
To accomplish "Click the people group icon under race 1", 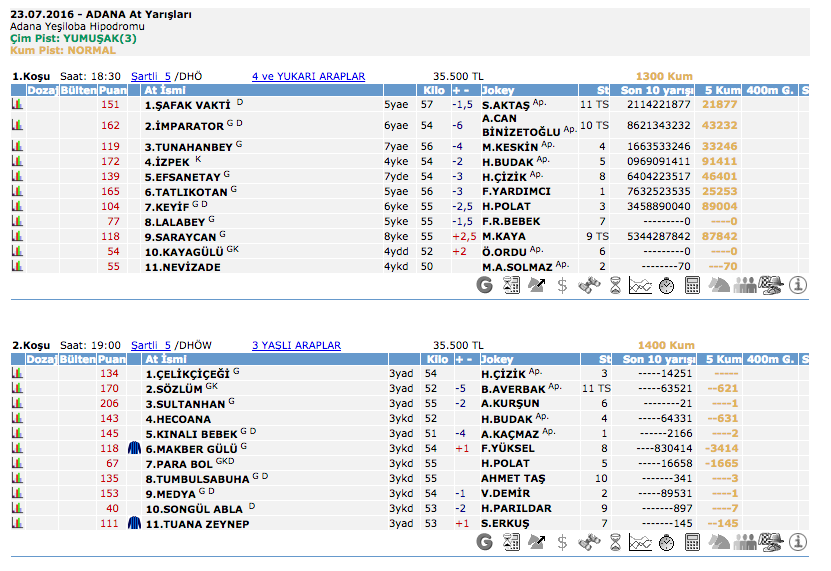I will pyautogui.click(x=745, y=285).
